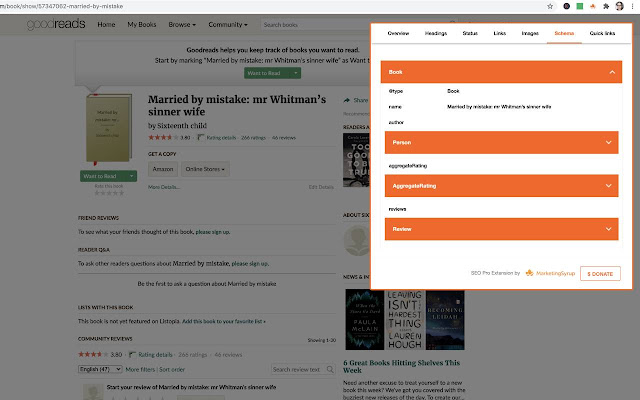Screen dimensions: 640x400
Task: Open Rating details in the Community Reviews section
Action: pyautogui.click(x=155, y=355)
